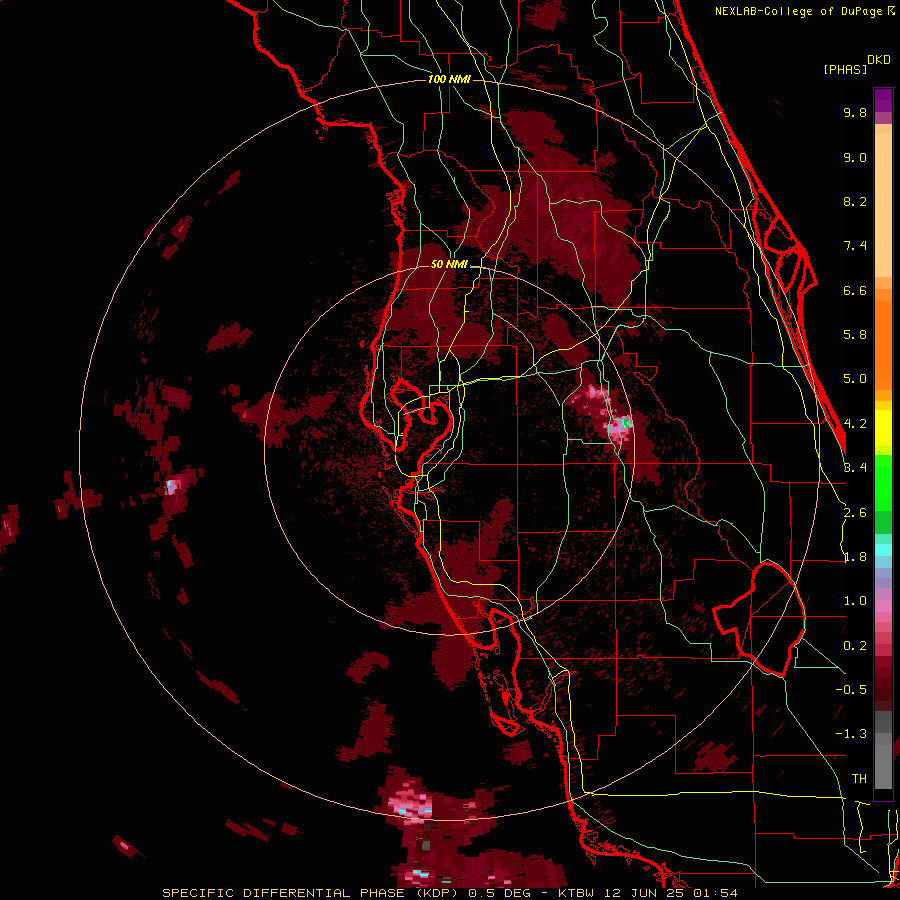Click the 1.0 scale value
Viewport: 900px width, 900px height.
tap(855, 601)
